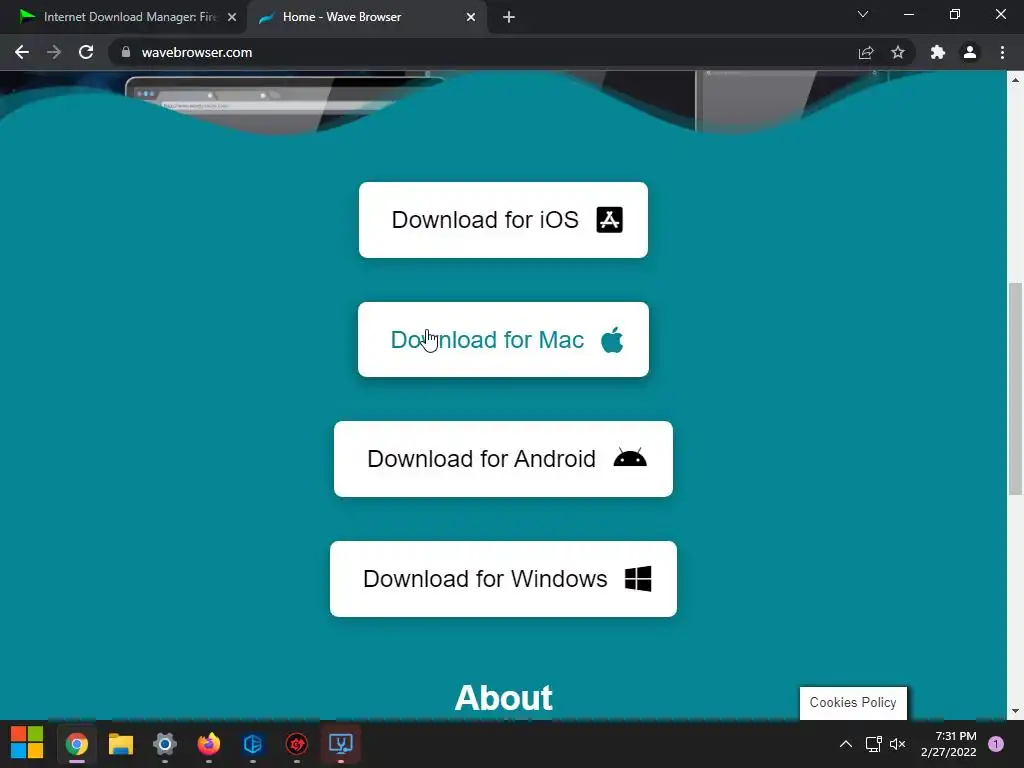The height and width of the screenshot is (768, 1024).
Task: Click the browser back arrow
Action: click(22, 52)
